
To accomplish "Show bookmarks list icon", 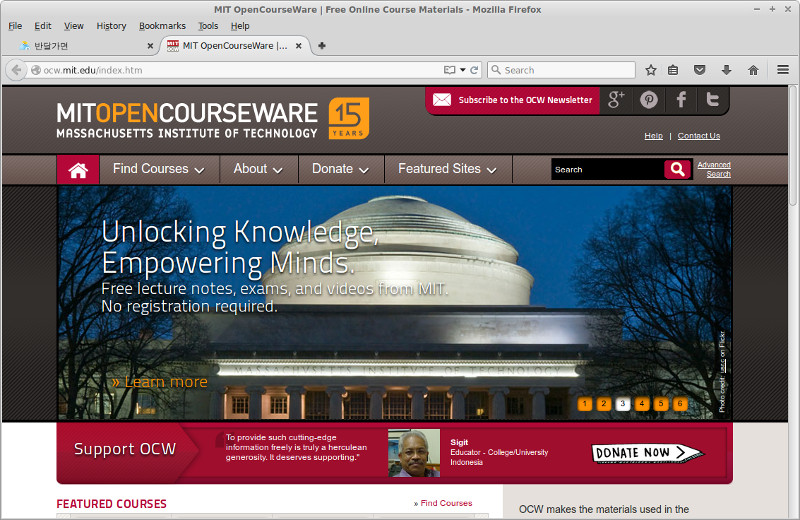I will pyautogui.click(x=673, y=70).
